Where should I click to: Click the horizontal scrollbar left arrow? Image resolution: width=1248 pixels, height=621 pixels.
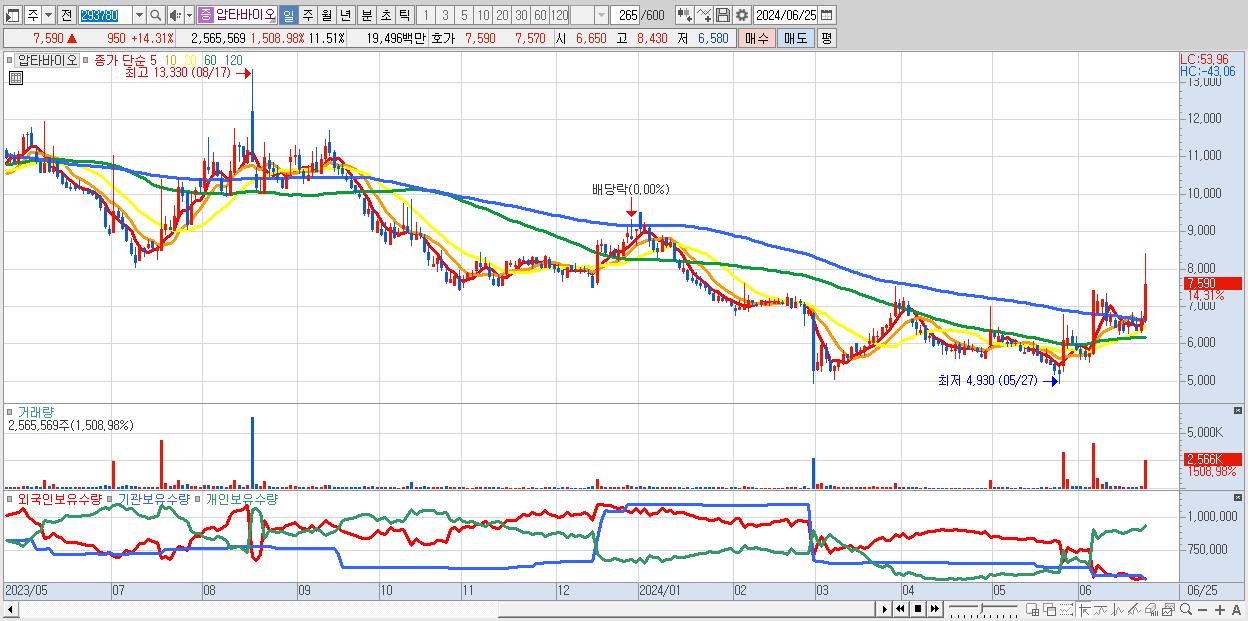(x=9, y=609)
